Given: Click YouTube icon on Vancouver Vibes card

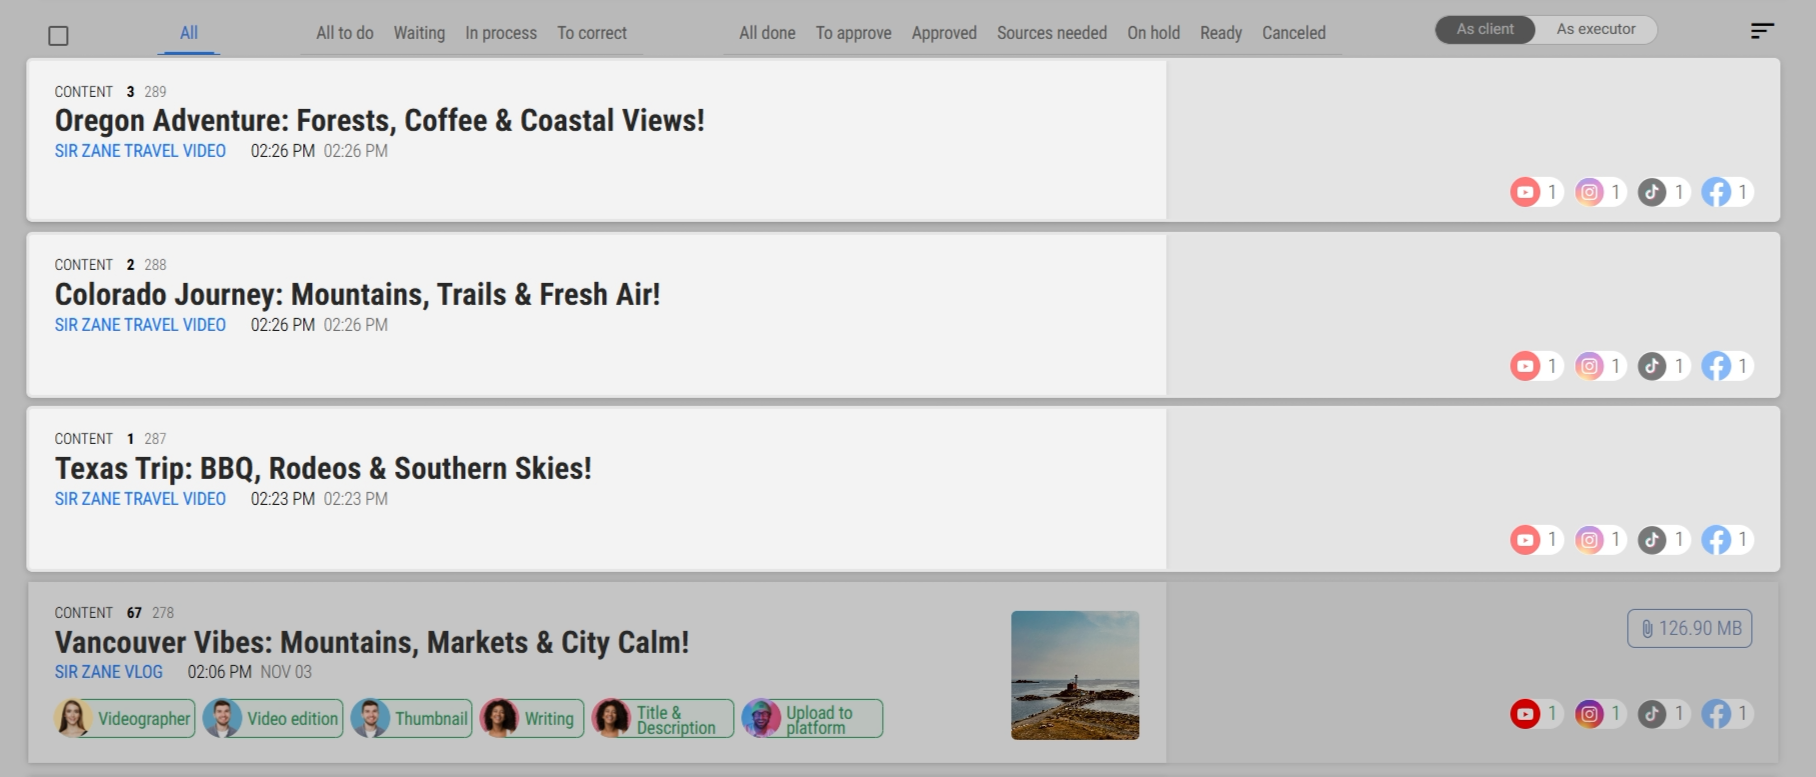Looking at the screenshot, I should pos(1525,714).
